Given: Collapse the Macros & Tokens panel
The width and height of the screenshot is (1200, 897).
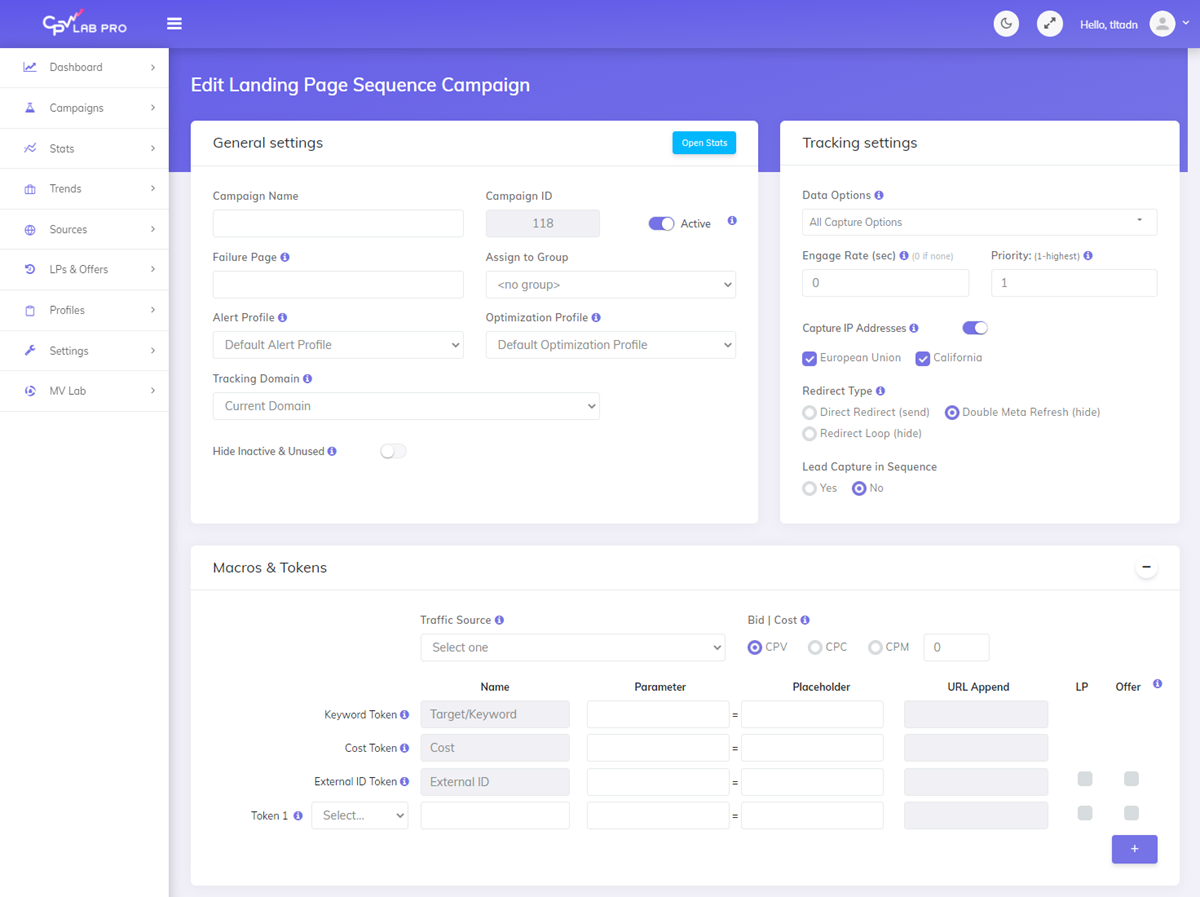Looking at the screenshot, I should click(x=1147, y=568).
